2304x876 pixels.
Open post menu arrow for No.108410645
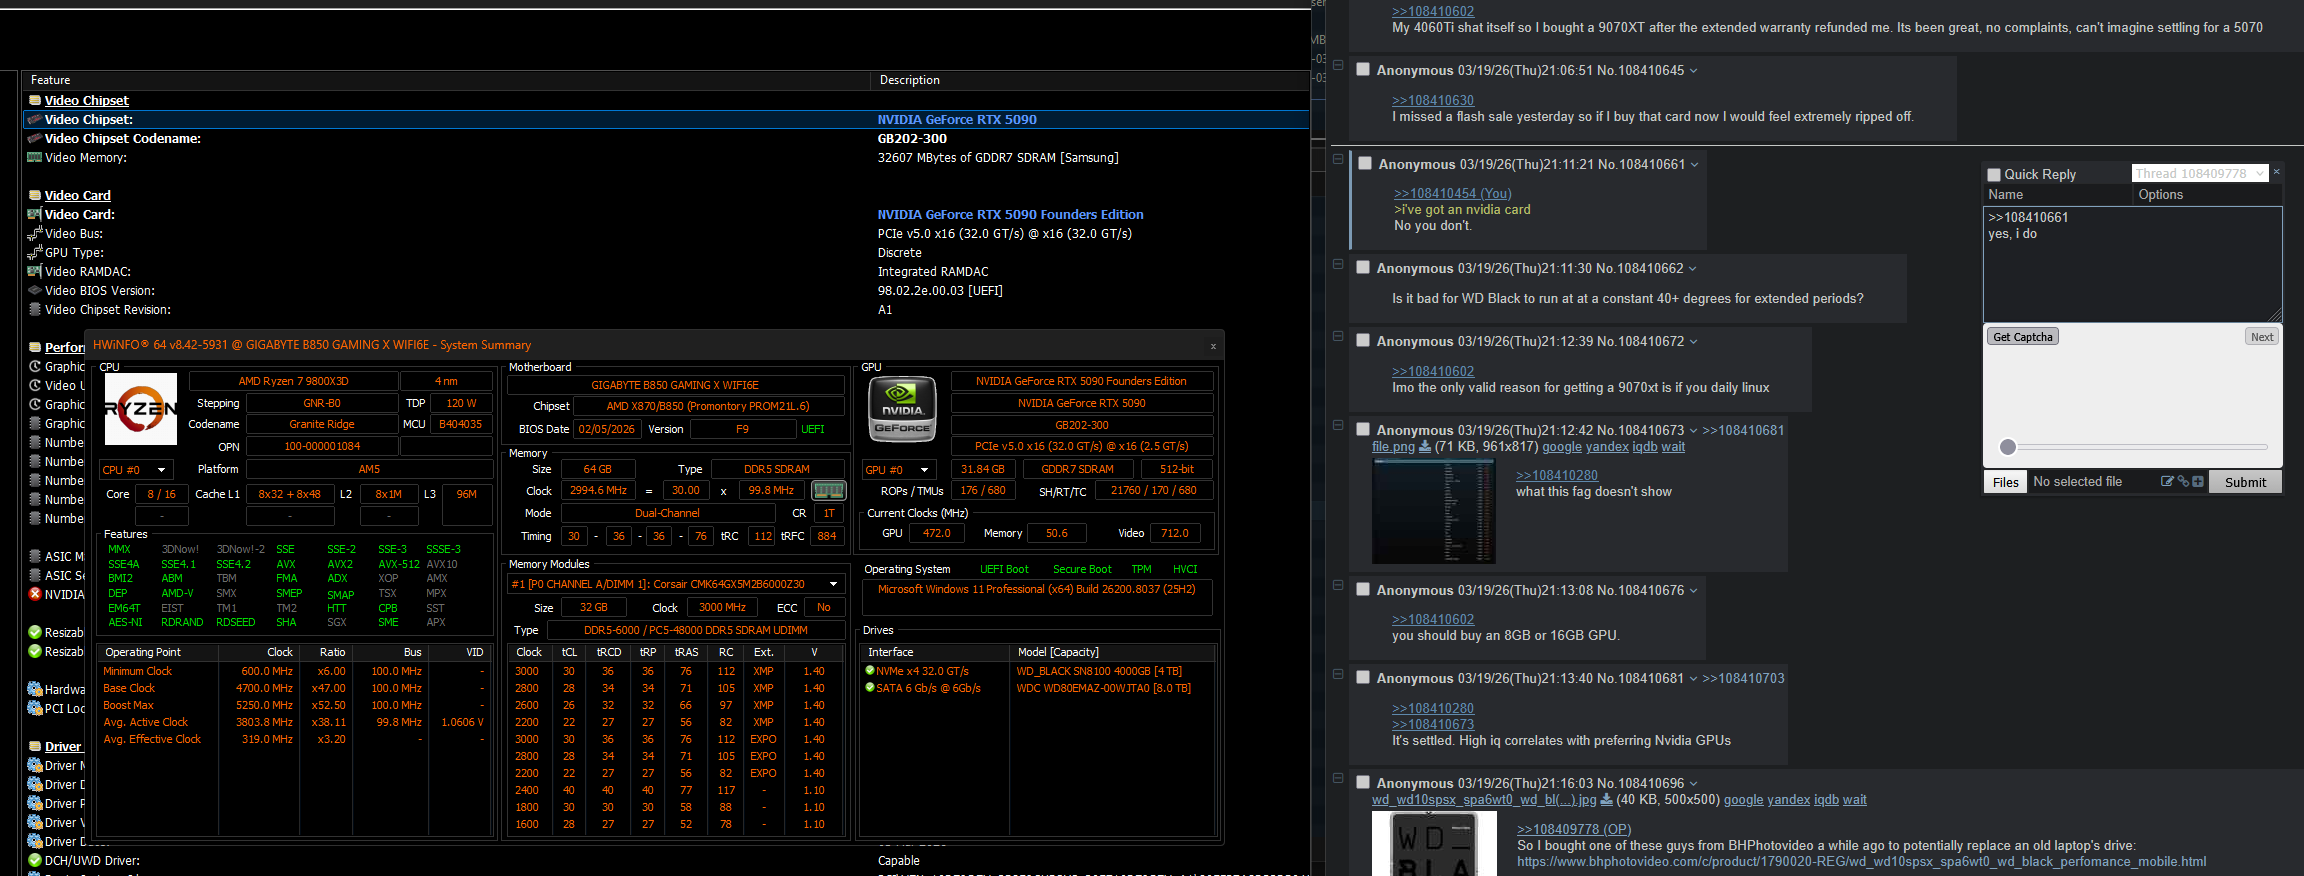coord(1693,71)
